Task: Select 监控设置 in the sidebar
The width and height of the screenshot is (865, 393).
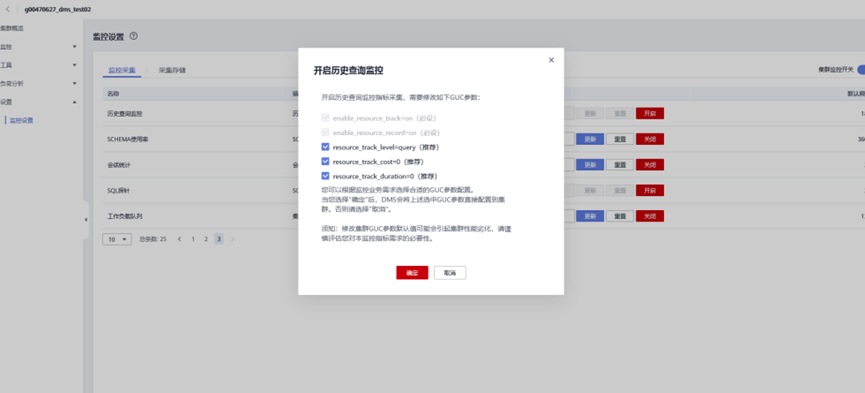Action: (22, 120)
